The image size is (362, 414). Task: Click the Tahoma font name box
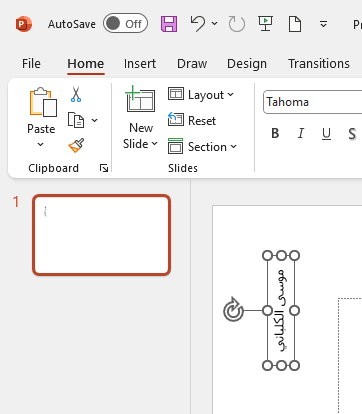313,102
